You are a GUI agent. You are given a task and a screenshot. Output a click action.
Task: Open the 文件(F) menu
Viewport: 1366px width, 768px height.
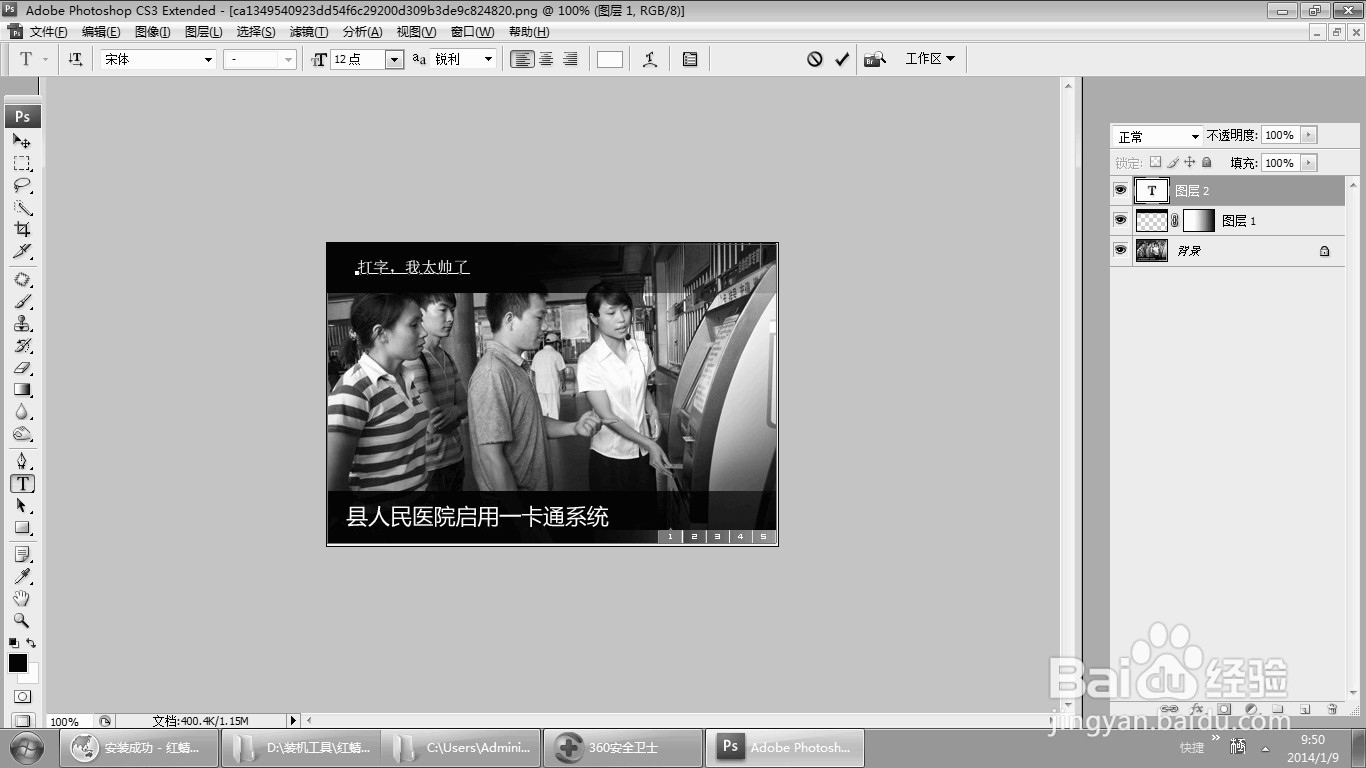tap(48, 32)
